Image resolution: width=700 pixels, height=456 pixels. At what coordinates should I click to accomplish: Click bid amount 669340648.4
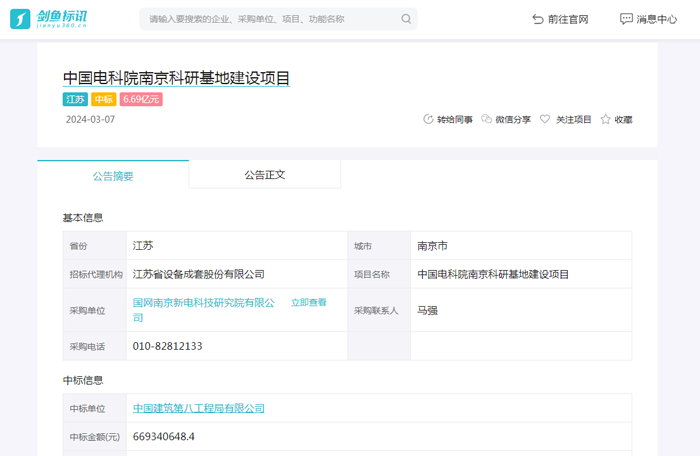163,436
